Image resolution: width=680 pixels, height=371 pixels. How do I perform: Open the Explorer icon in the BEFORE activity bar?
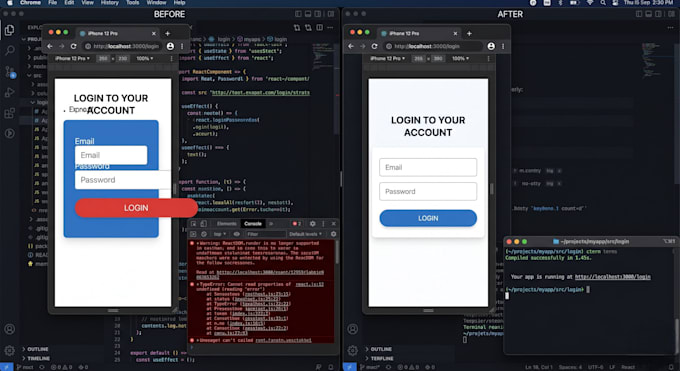[x=10, y=30]
